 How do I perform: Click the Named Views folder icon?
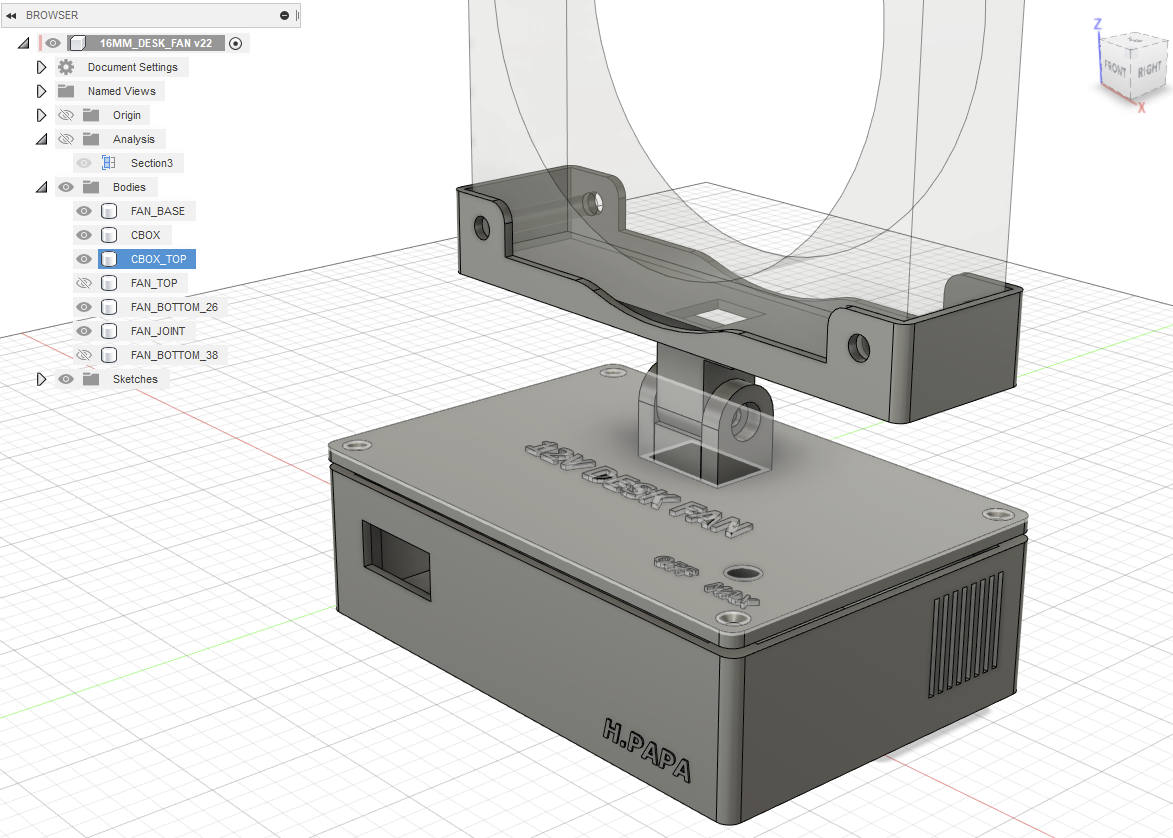[x=66, y=91]
